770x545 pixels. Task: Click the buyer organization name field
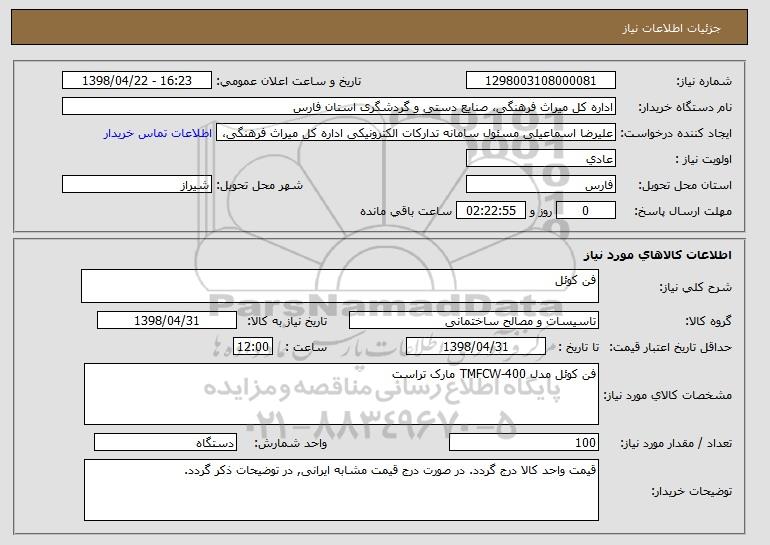tap(339, 107)
